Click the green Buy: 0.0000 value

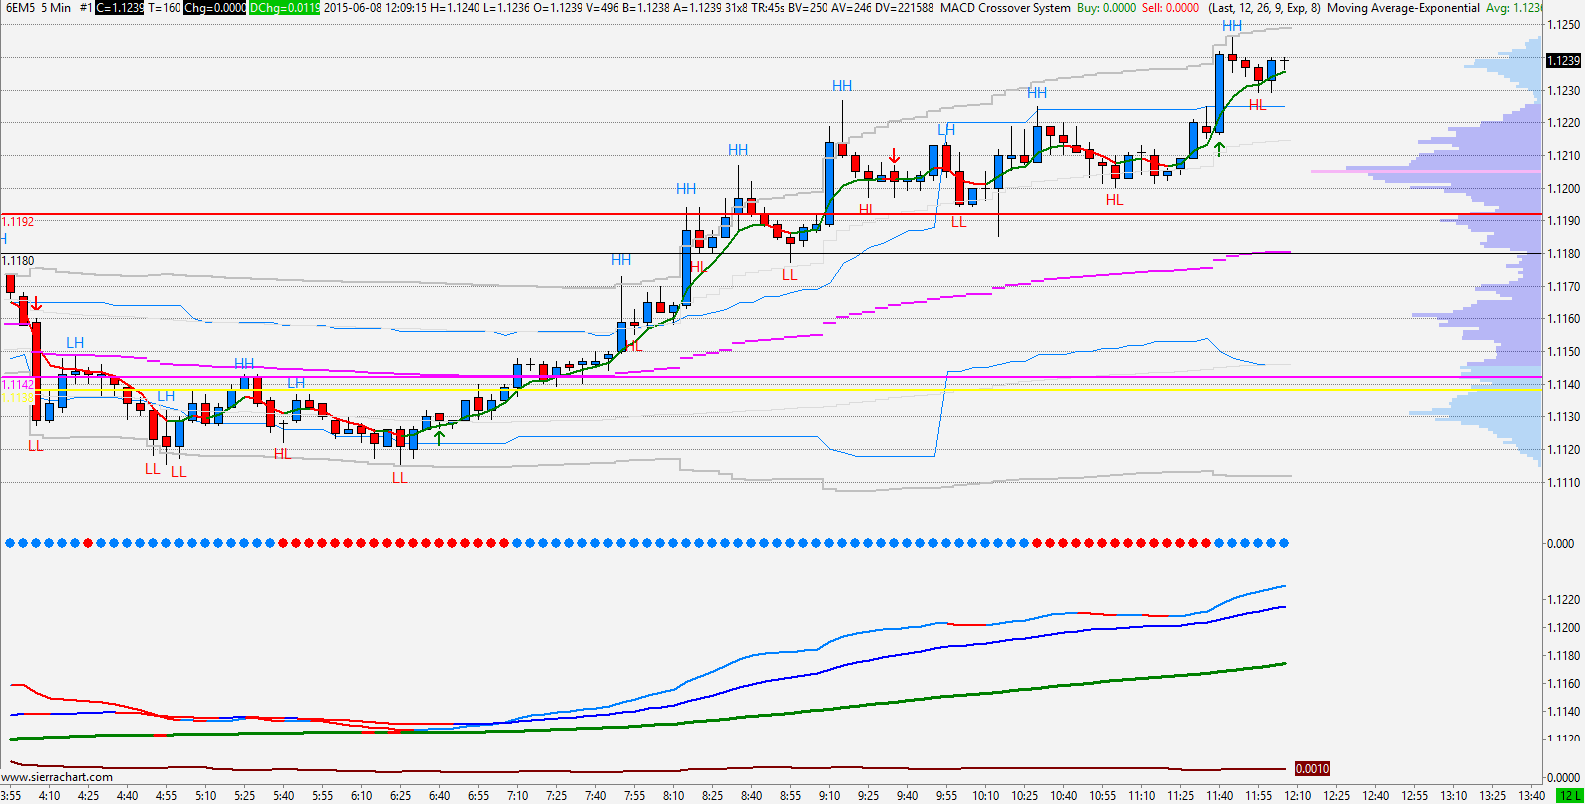pos(1106,8)
